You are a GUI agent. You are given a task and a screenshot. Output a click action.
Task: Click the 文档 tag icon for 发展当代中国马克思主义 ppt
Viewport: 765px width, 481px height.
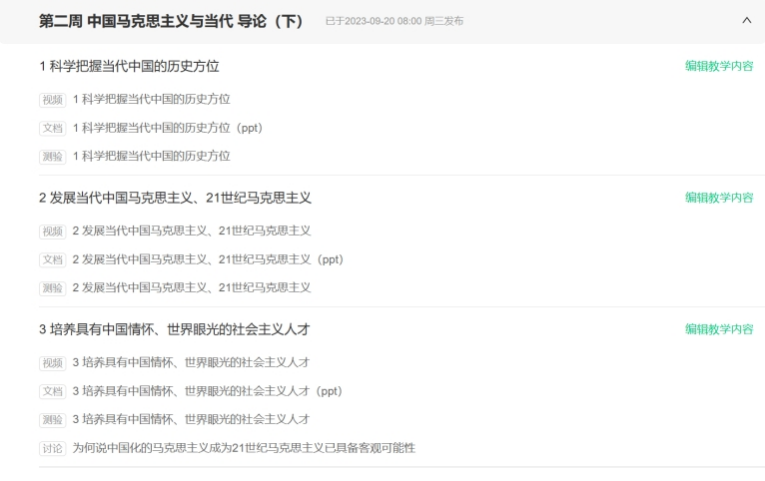[52, 260]
